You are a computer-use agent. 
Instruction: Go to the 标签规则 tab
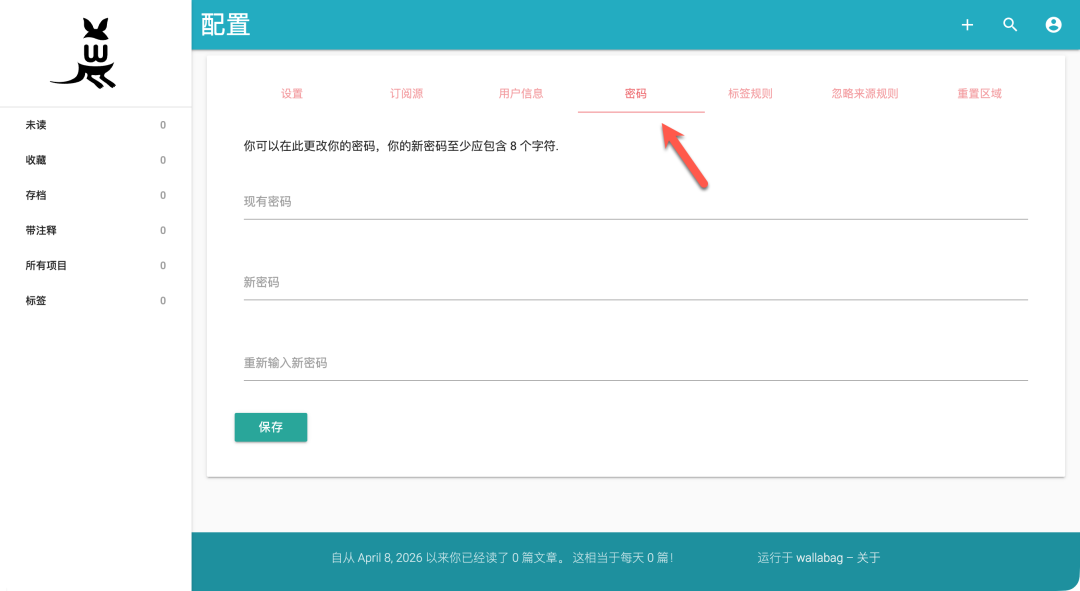point(750,94)
